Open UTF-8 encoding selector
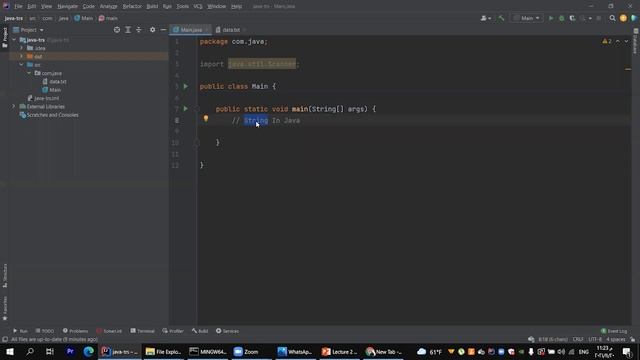This screenshot has height=360, width=640. 595,339
